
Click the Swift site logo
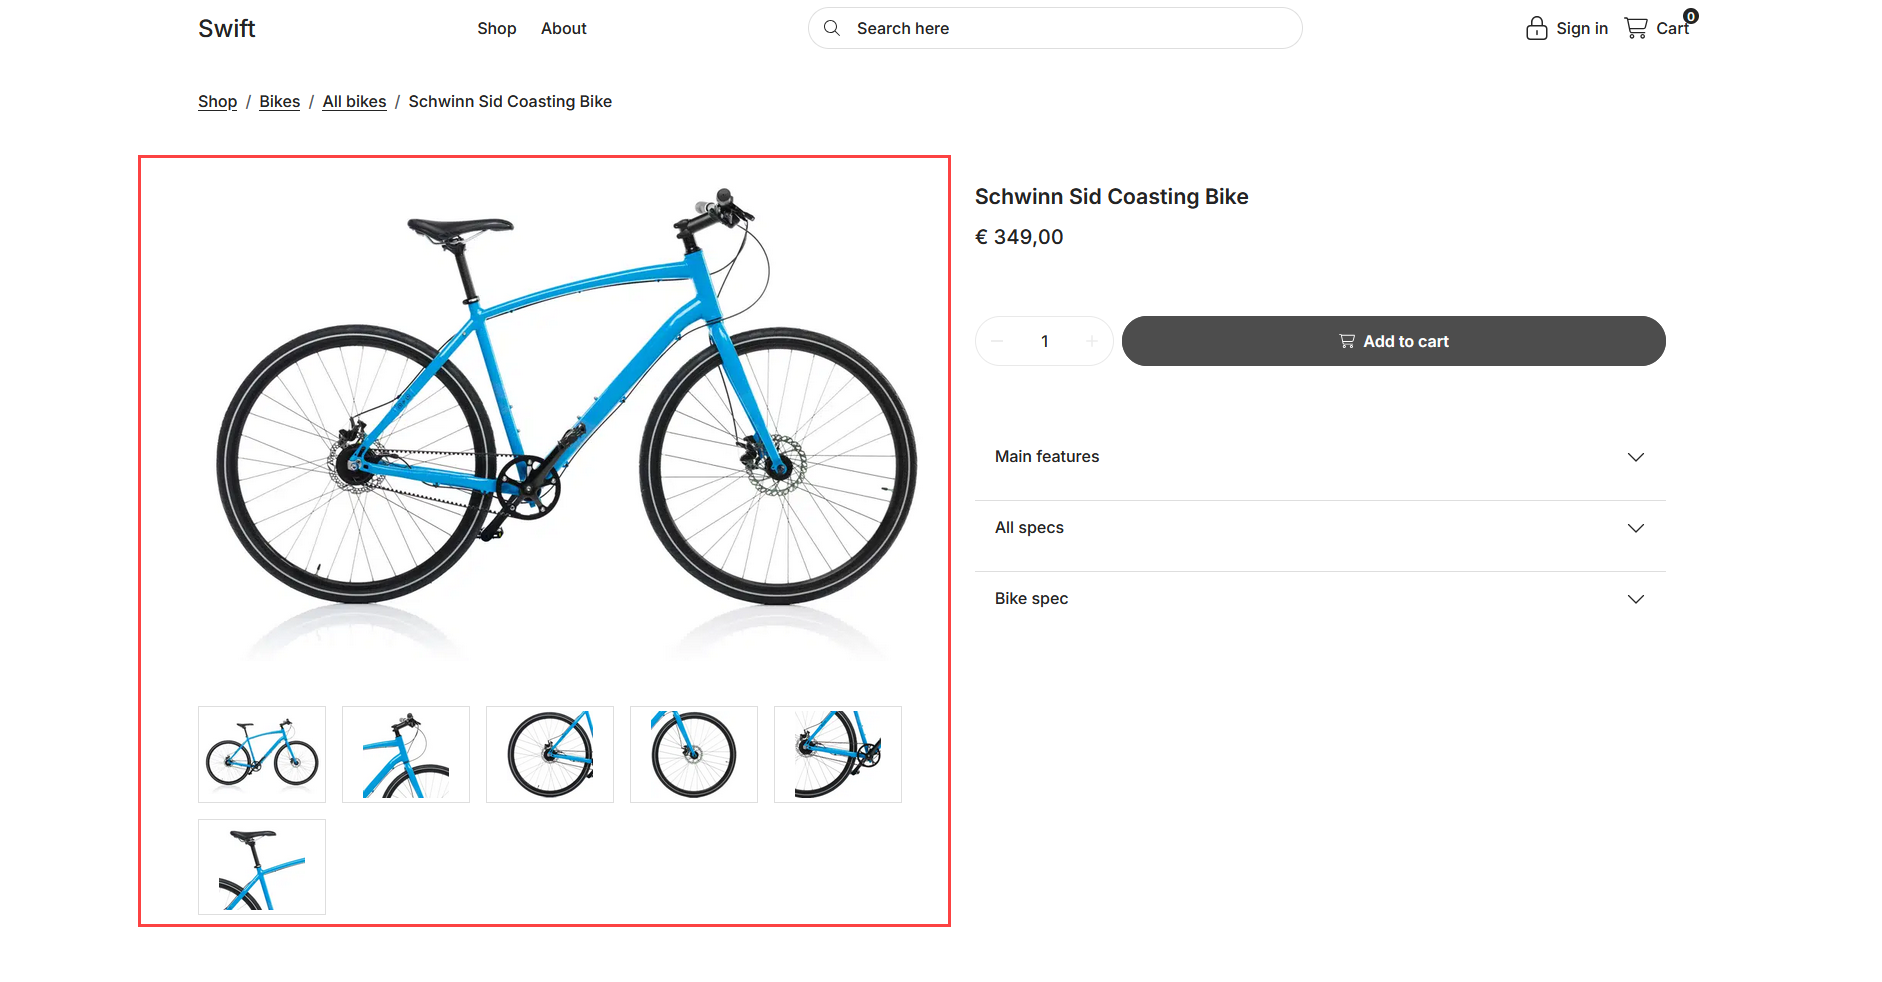[227, 28]
